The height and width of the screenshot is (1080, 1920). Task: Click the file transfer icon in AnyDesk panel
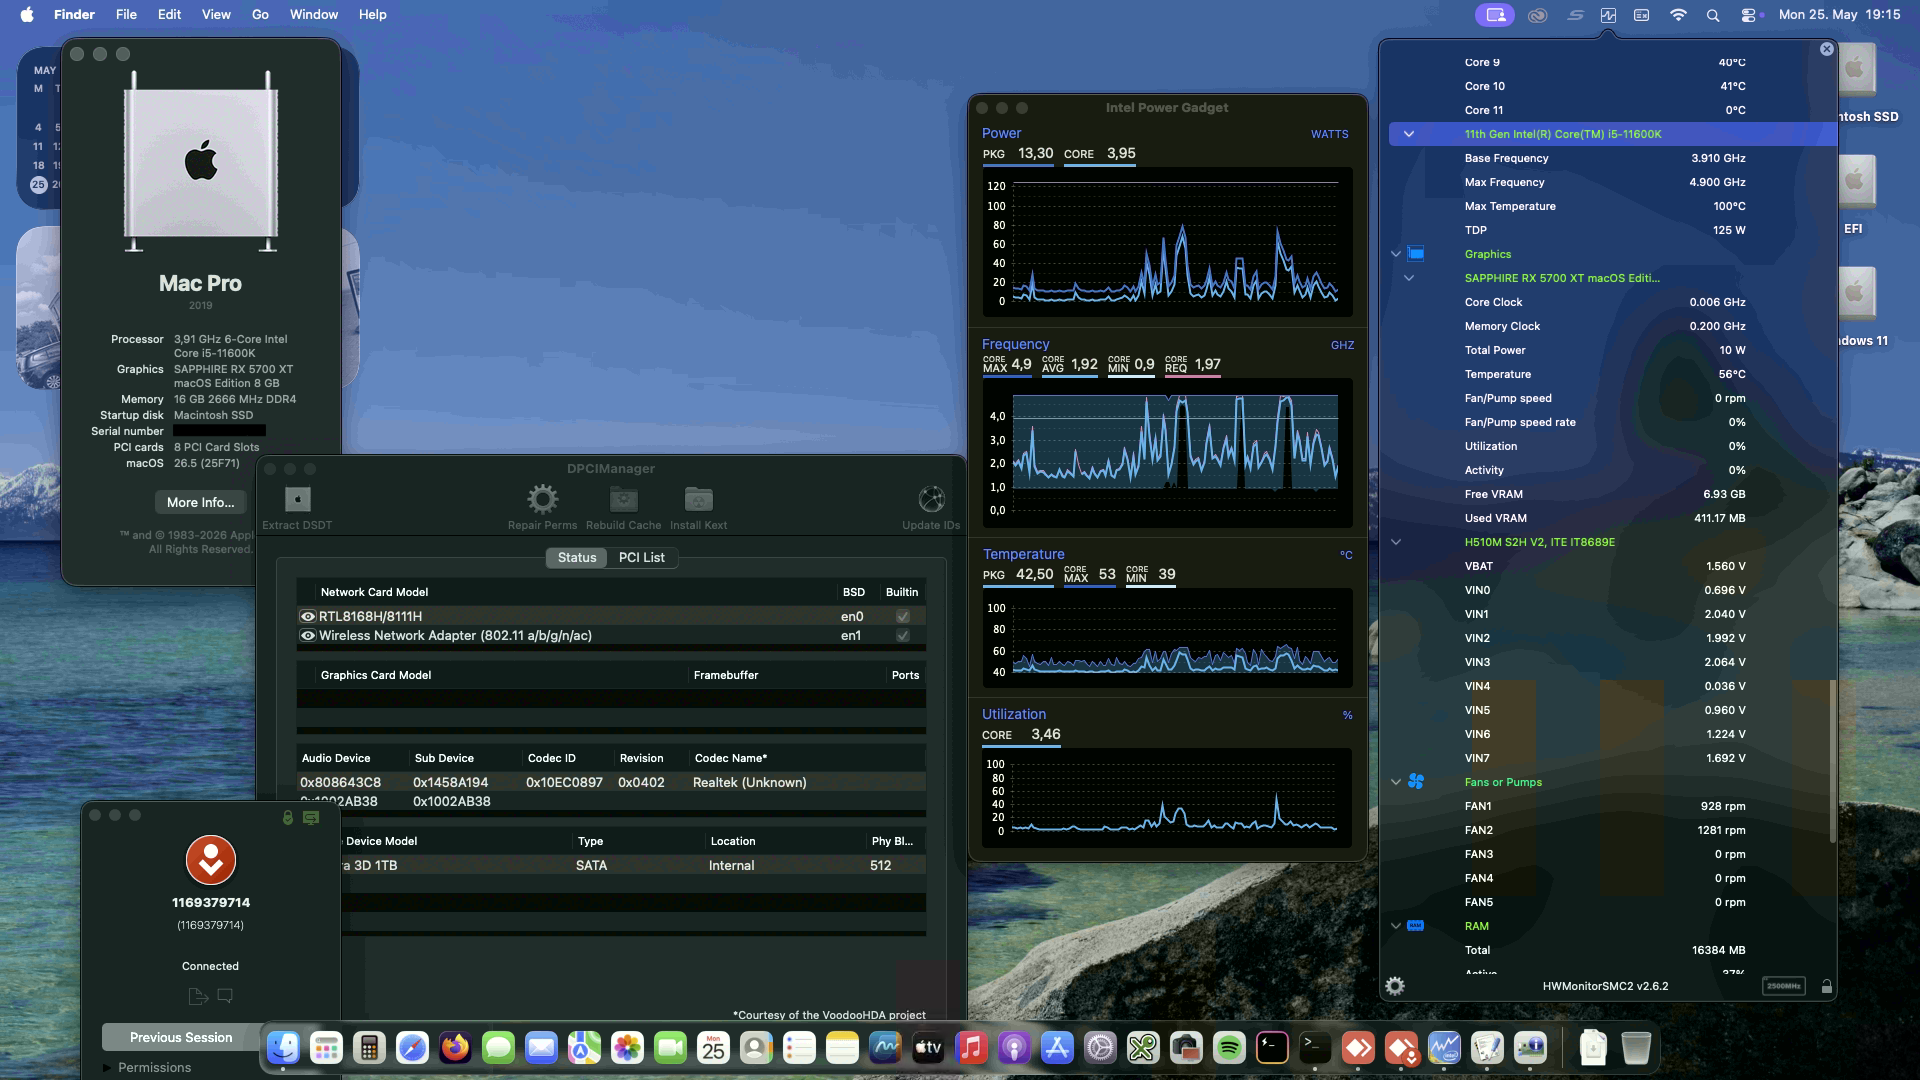point(197,996)
